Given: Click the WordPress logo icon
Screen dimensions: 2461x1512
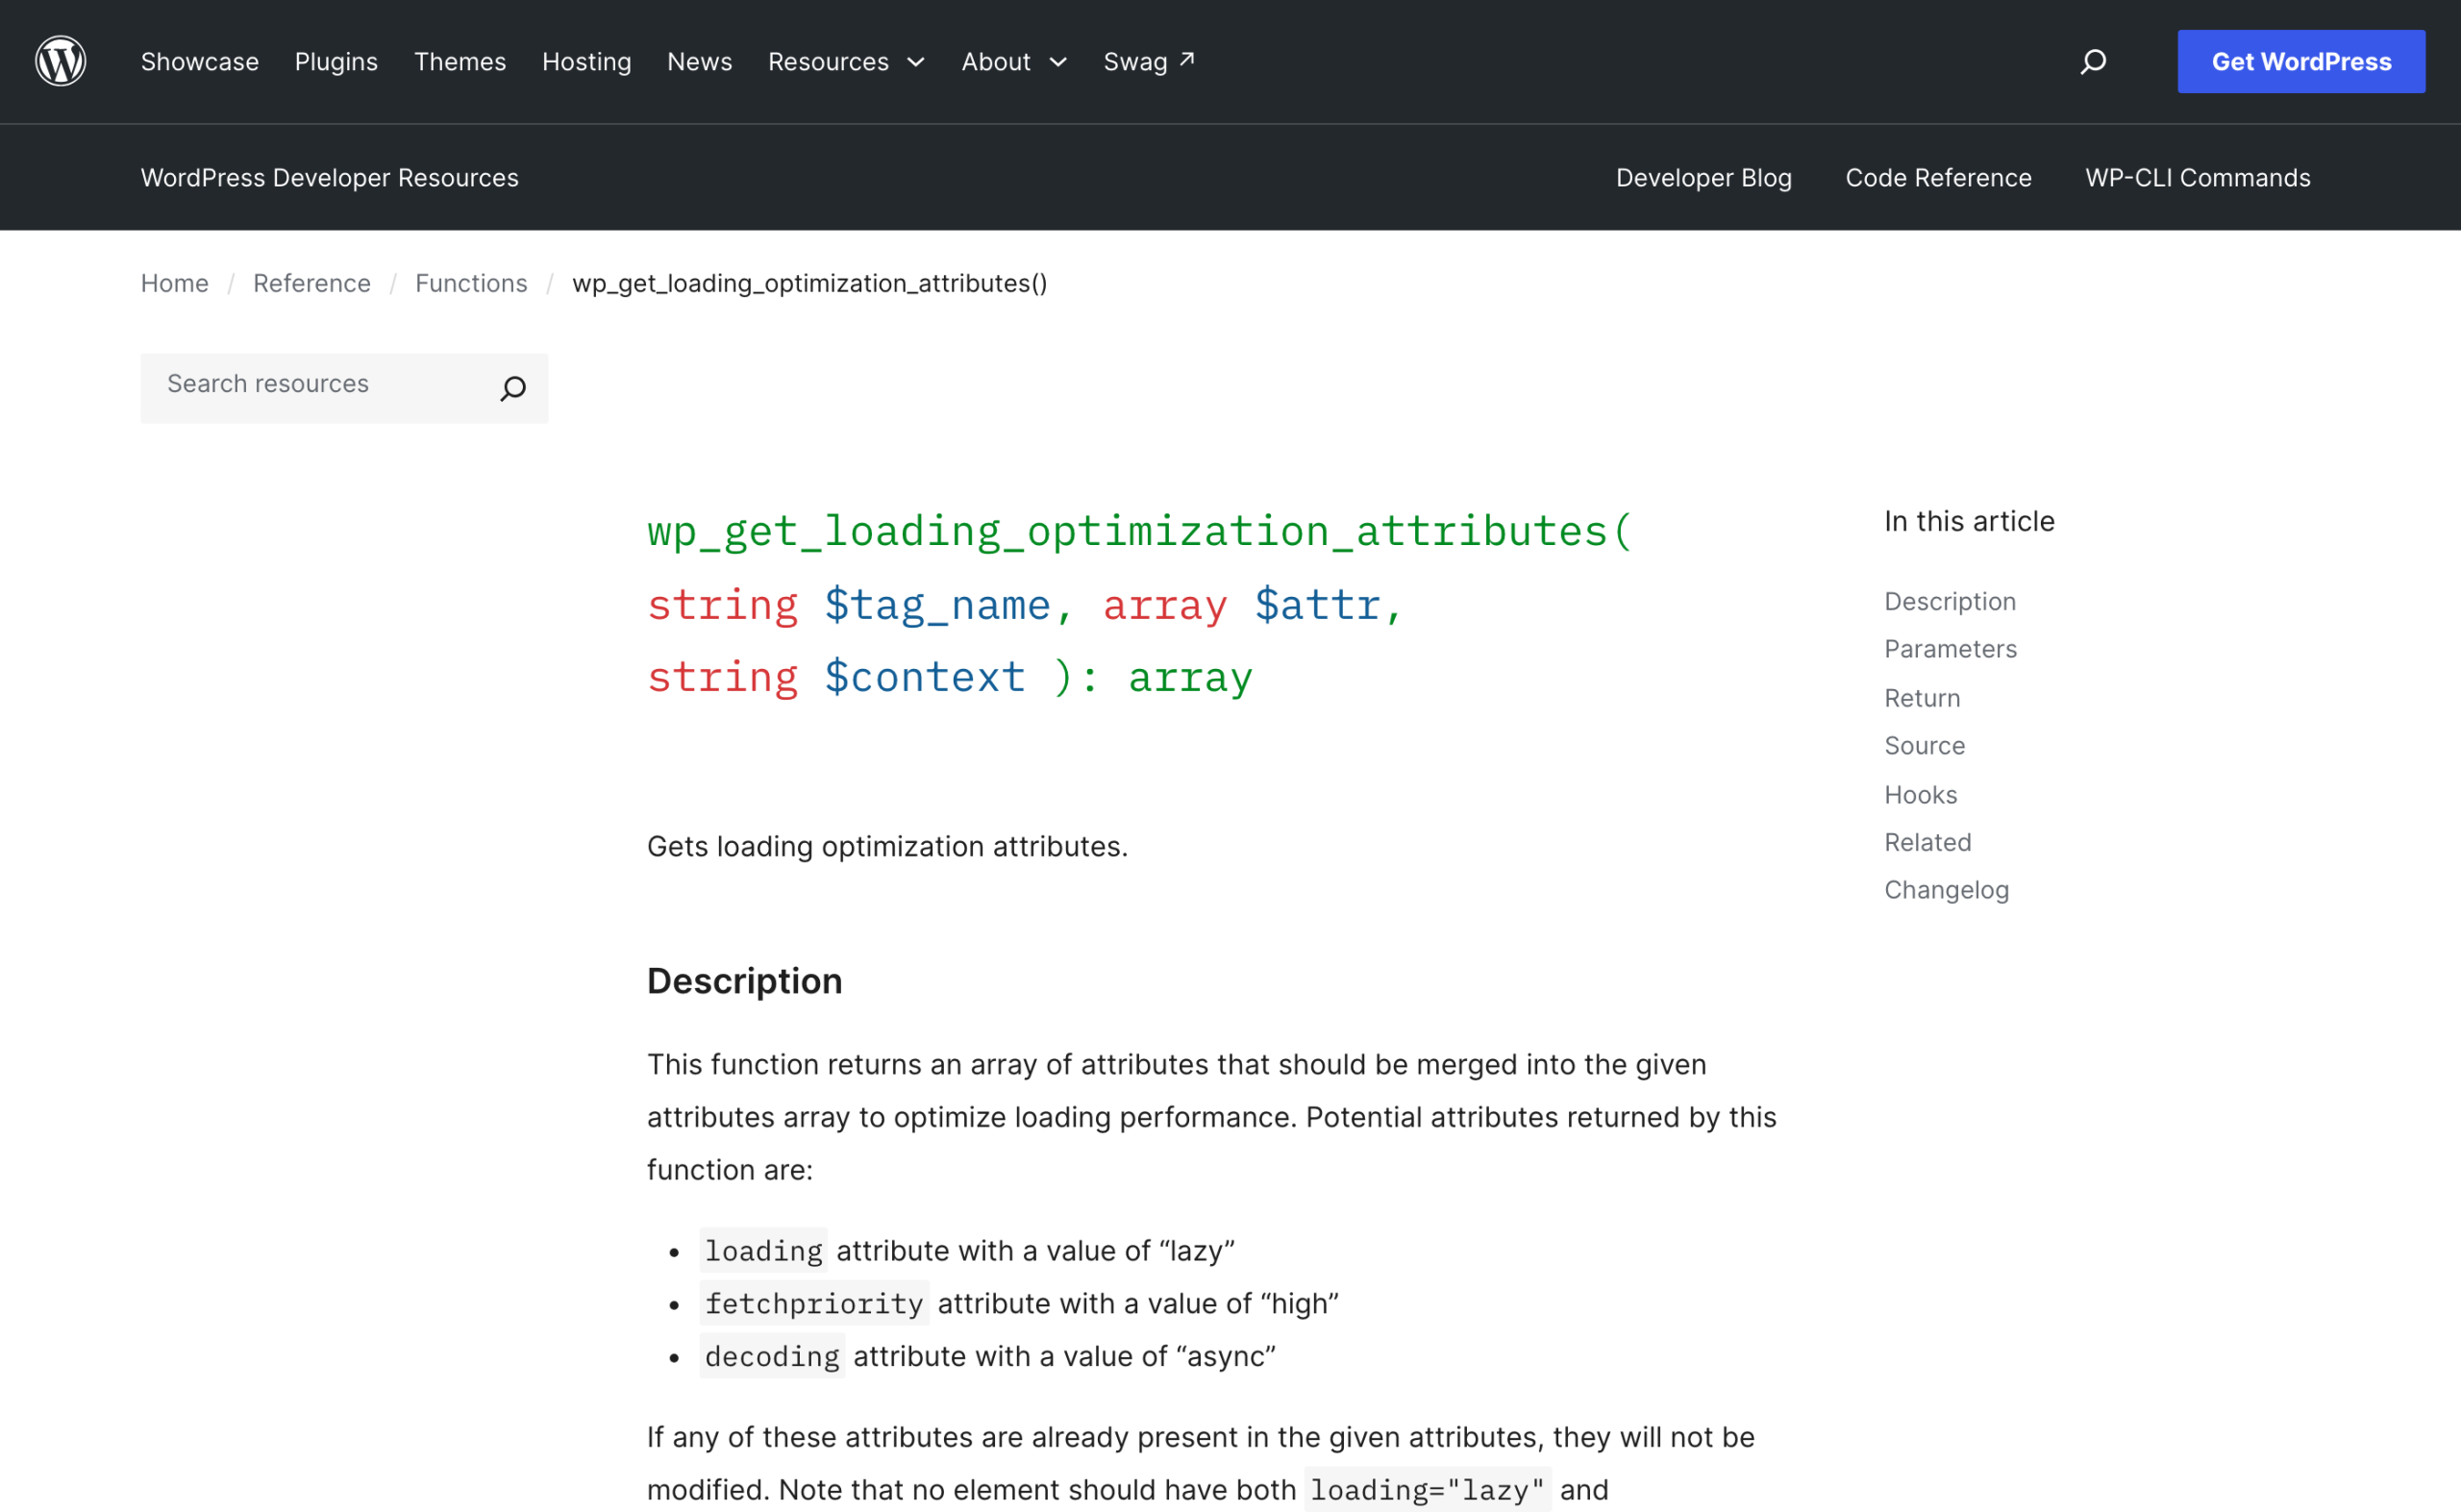Looking at the screenshot, I should [x=61, y=61].
